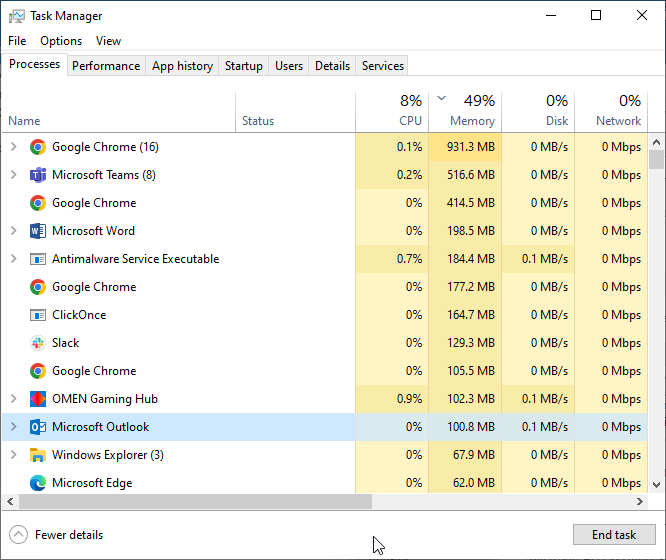Sort processes by CPU column
This screenshot has width=666, height=560.
(x=392, y=112)
